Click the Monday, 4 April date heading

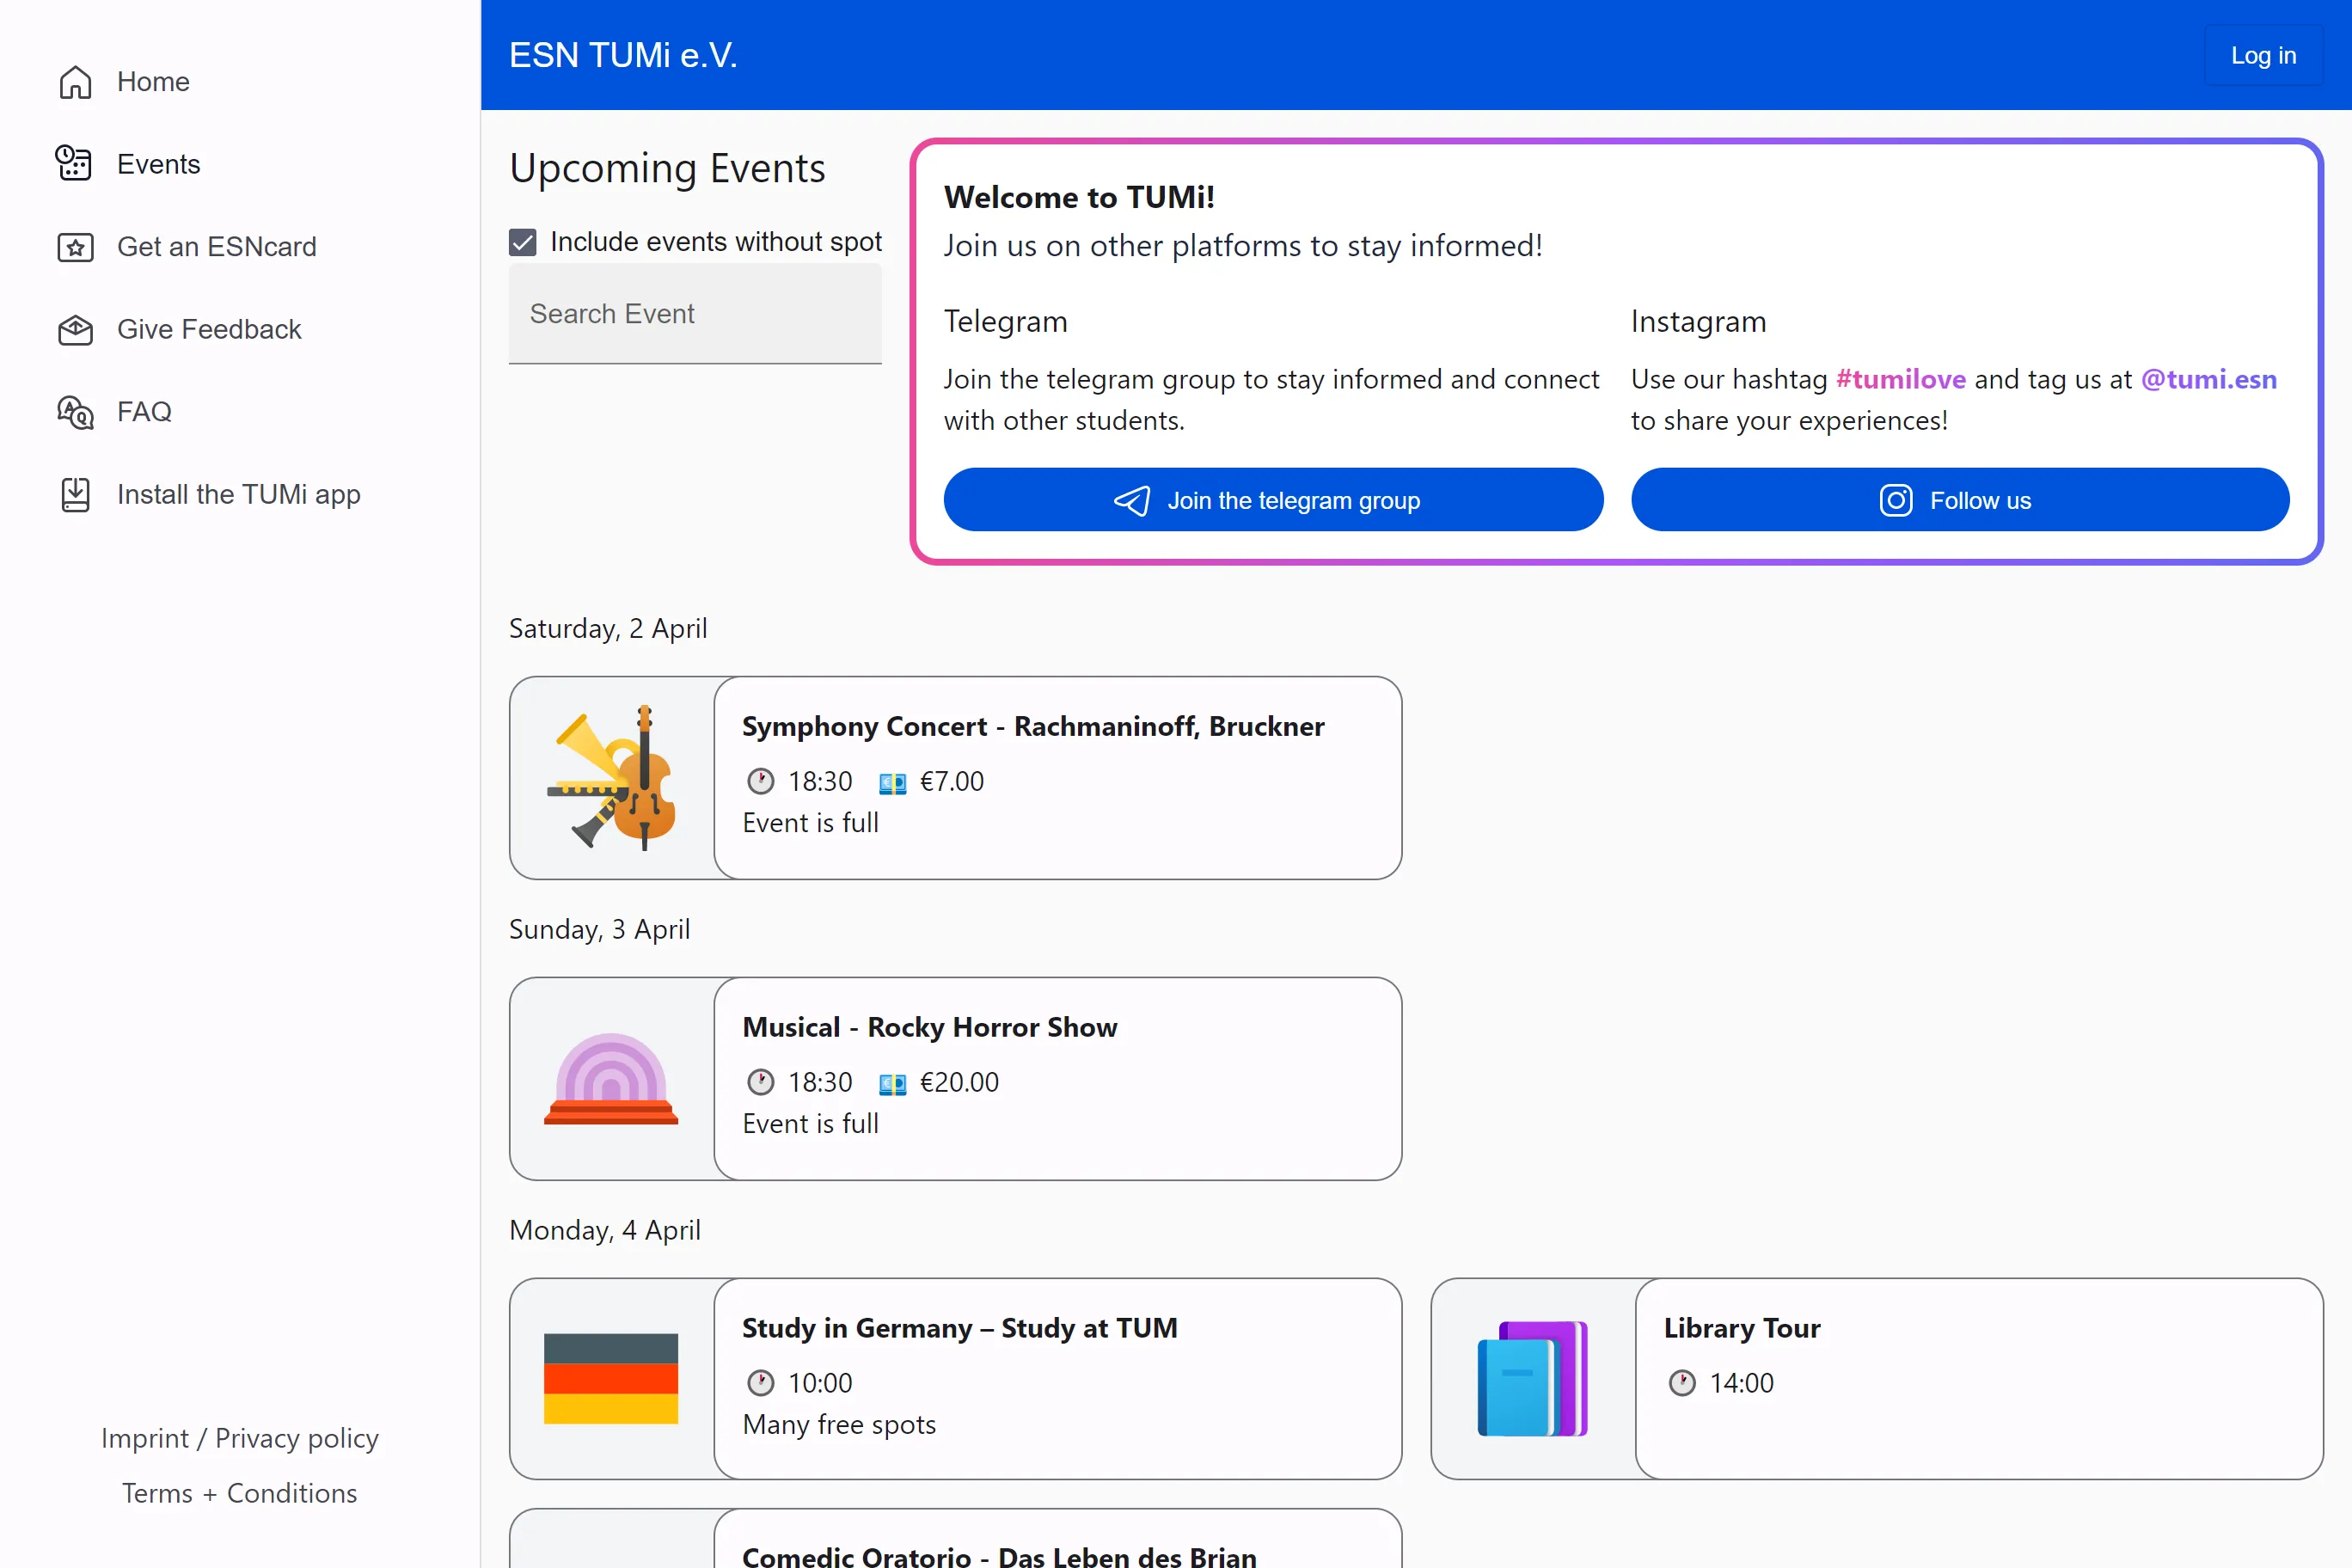(x=605, y=1230)
